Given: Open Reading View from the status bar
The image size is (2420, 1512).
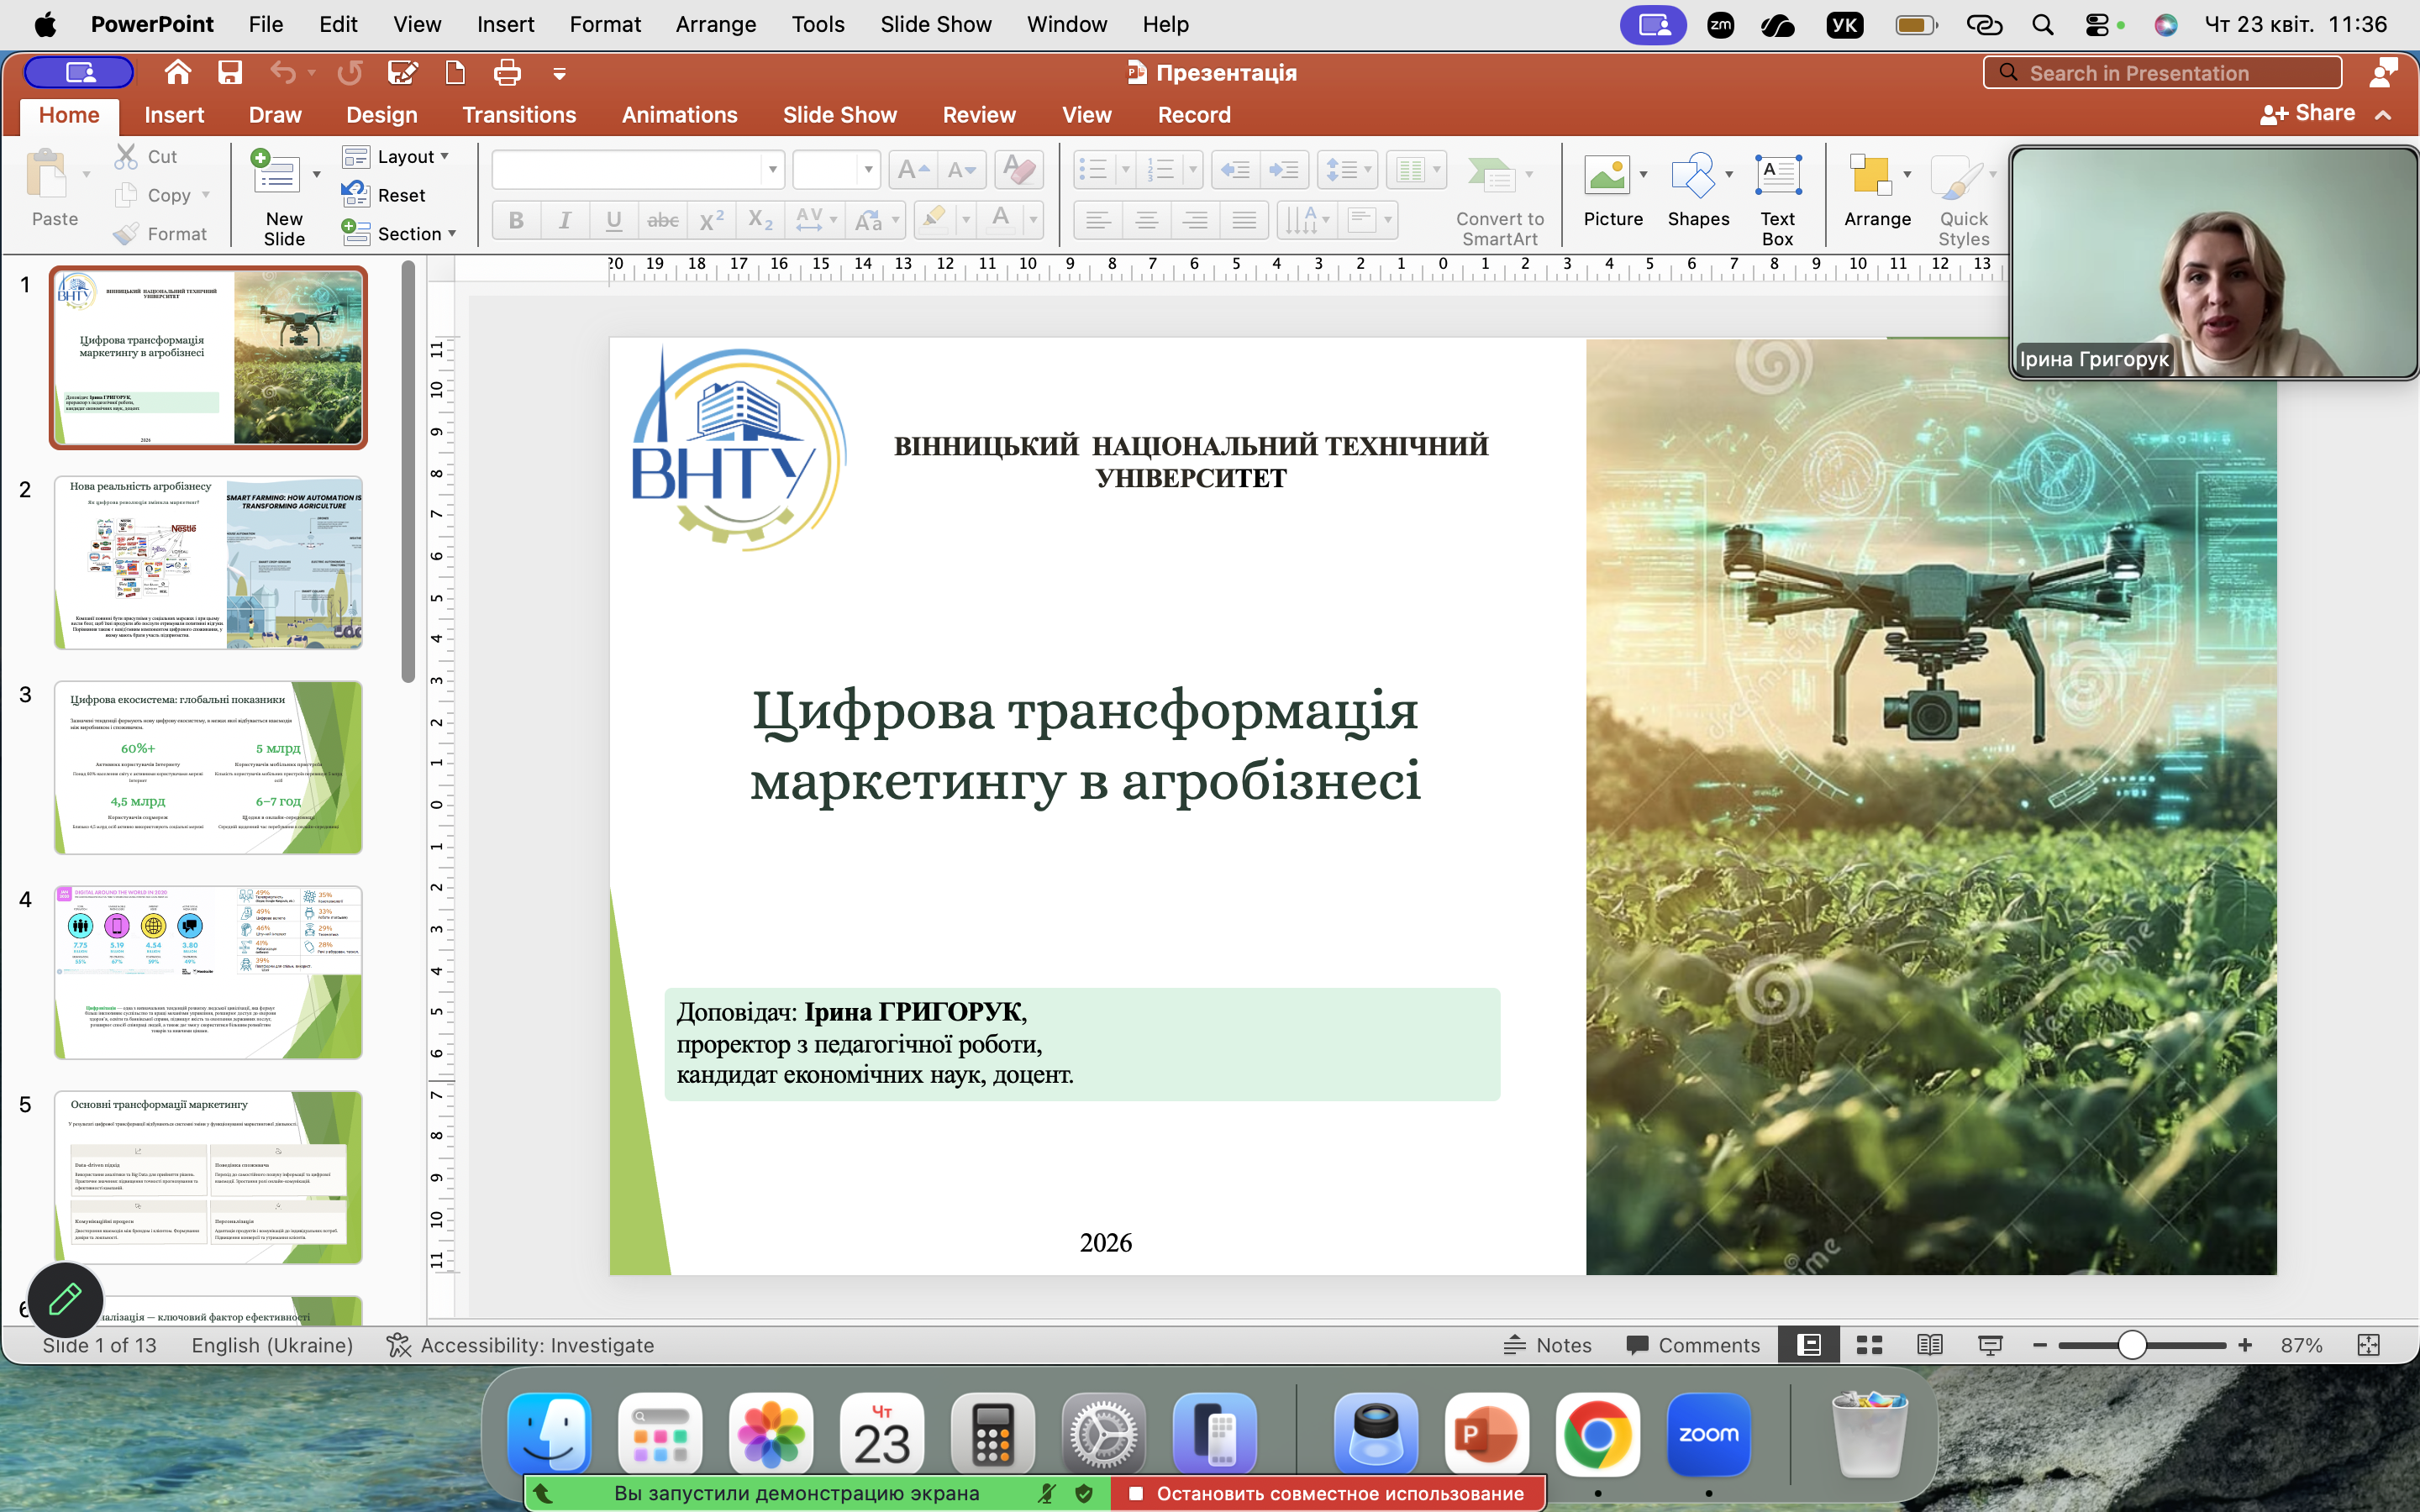Looking at the screenshot, I should [x=1930, y=1345].
